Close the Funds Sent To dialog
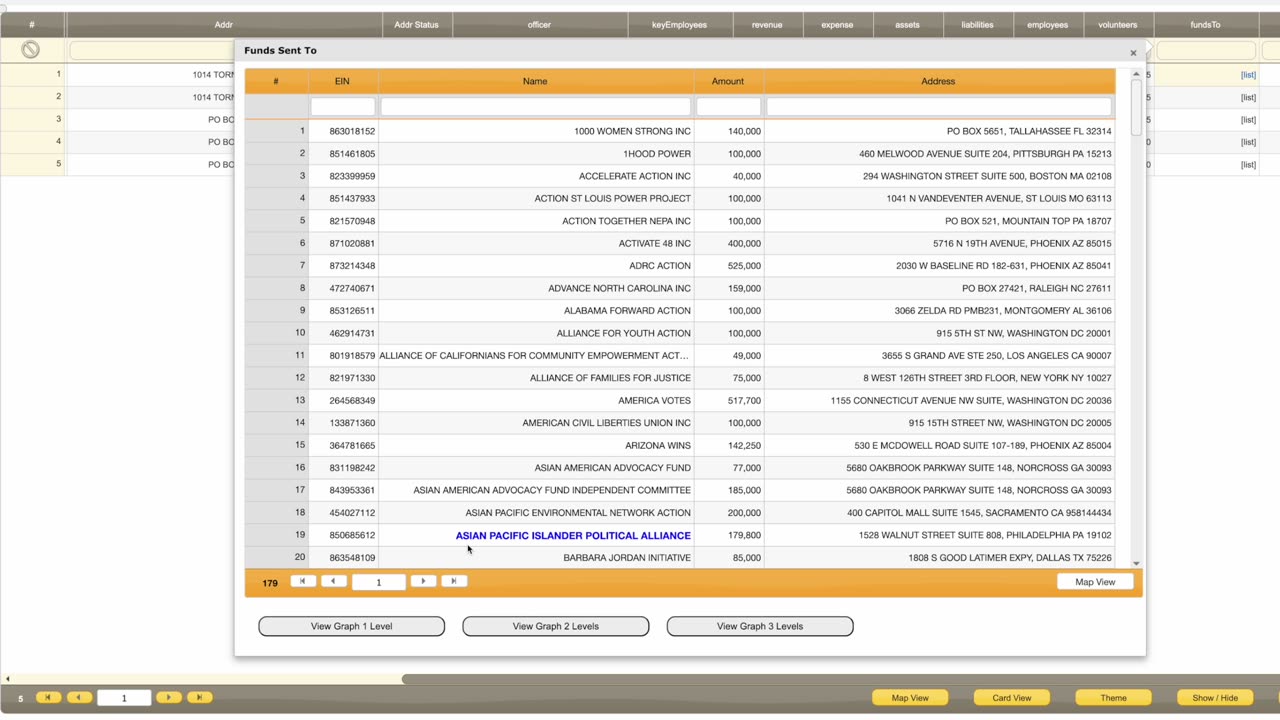 click(x=1133, y=53)
